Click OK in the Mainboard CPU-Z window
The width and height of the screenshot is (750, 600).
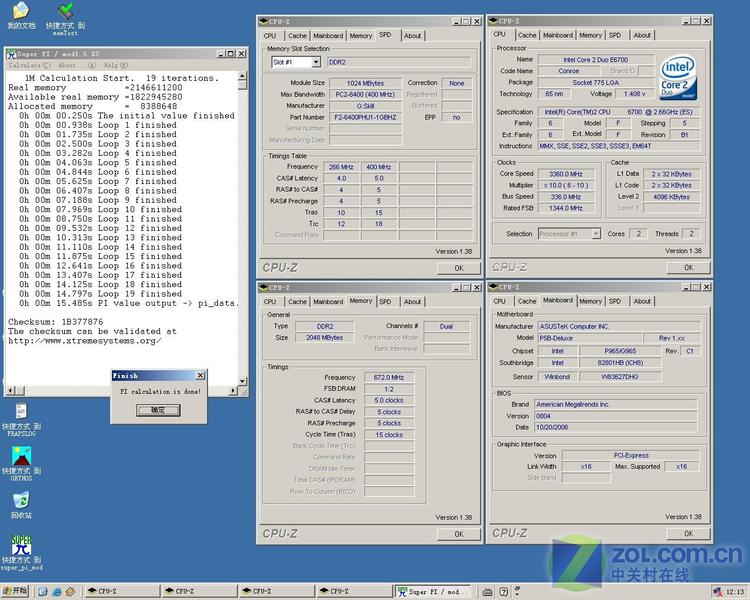688,533
